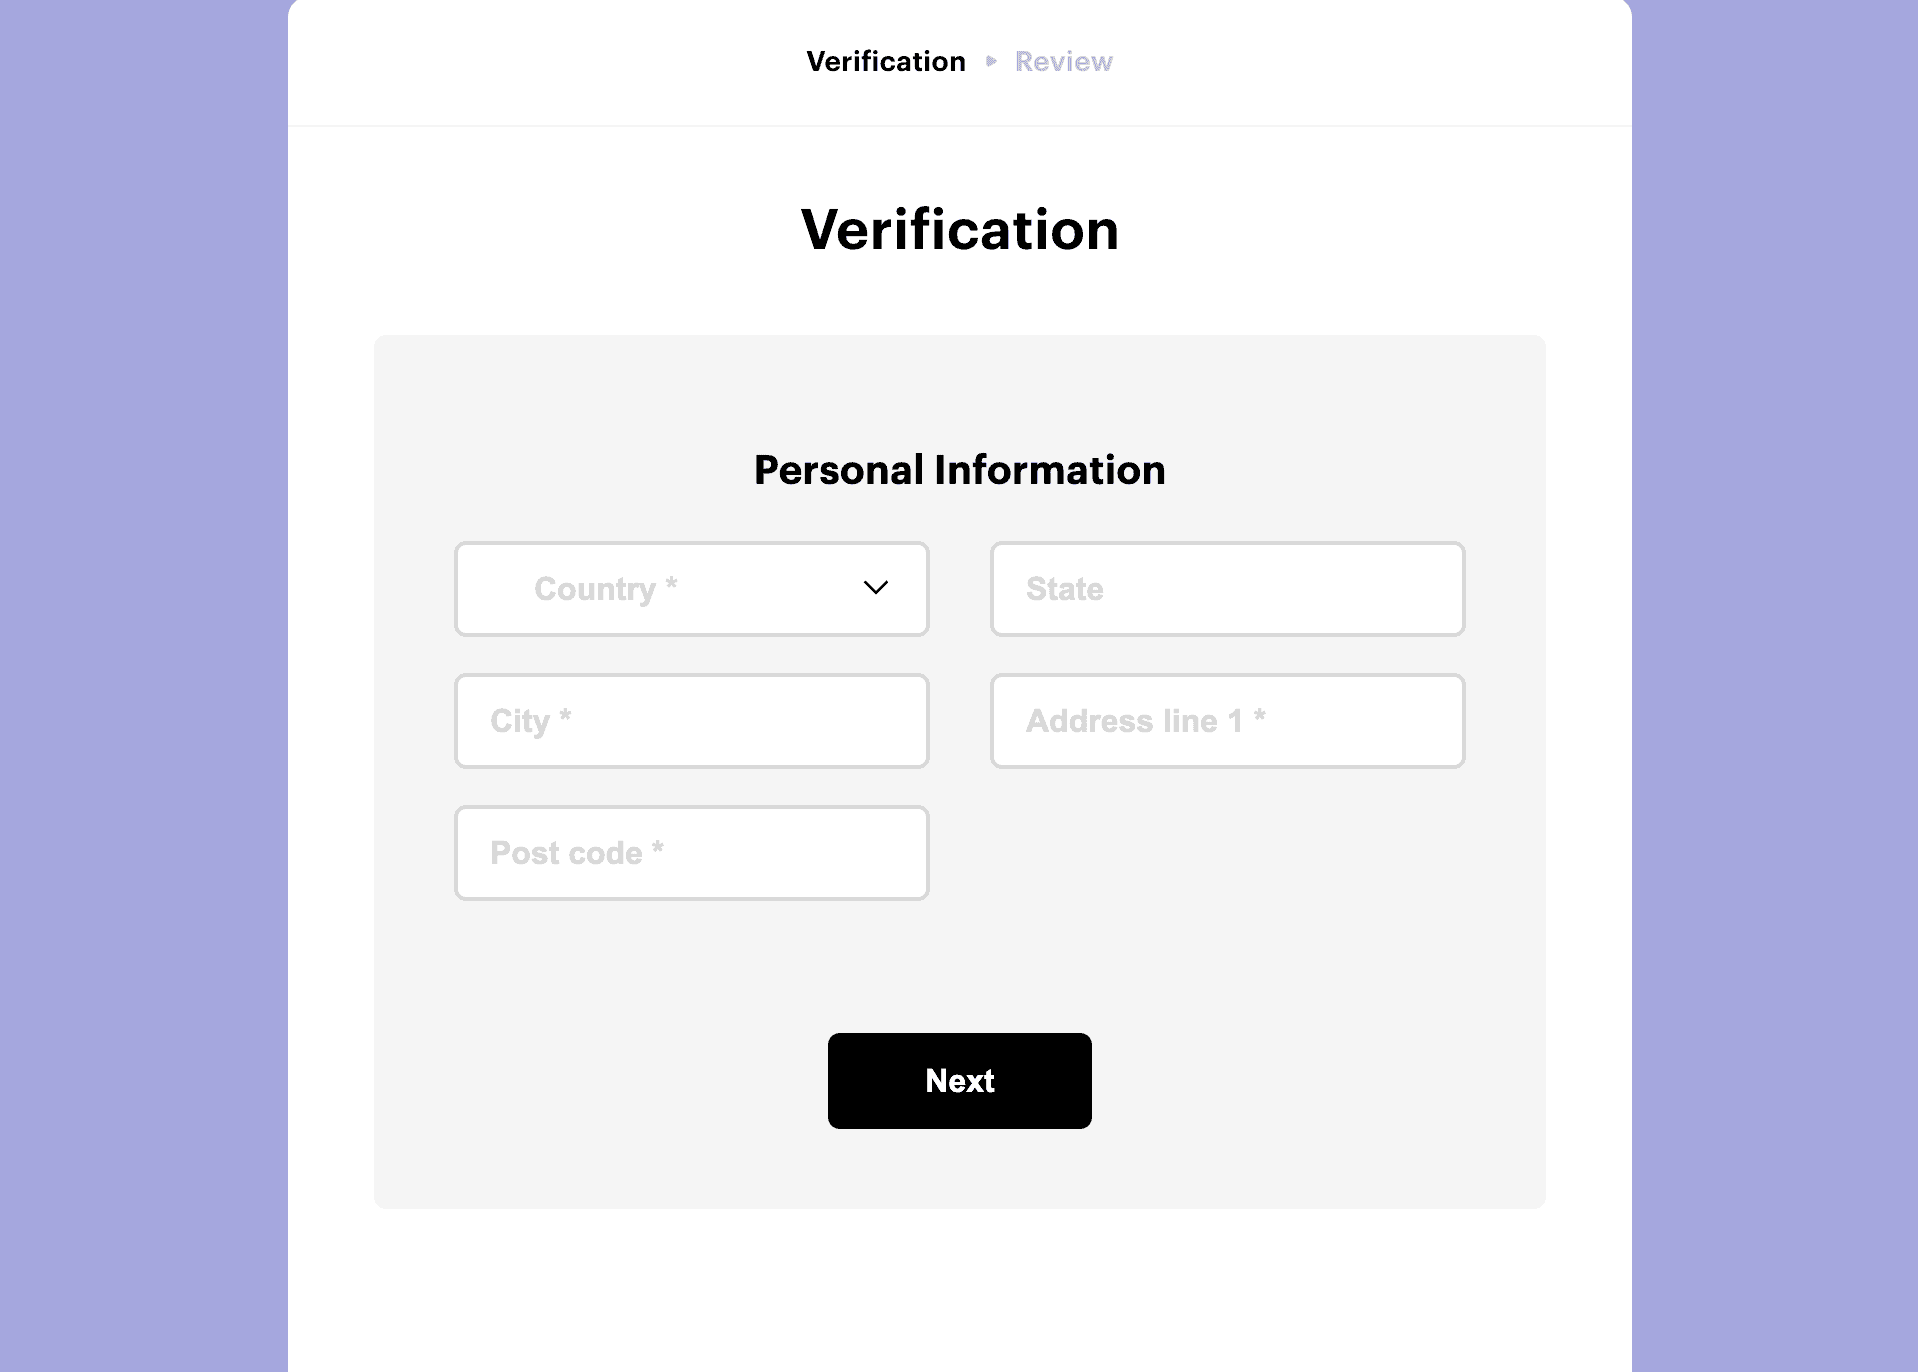Click the Personal Information section title
This screenshot has width=1918, height=1372.
[x=960, y=470]
